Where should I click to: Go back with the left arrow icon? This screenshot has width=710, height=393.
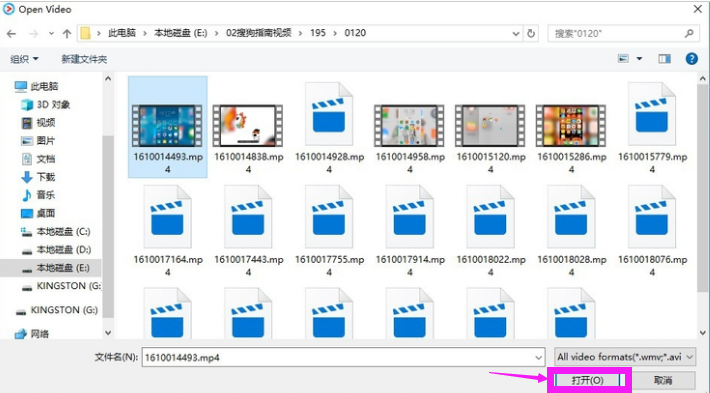[x=11, y=34]
